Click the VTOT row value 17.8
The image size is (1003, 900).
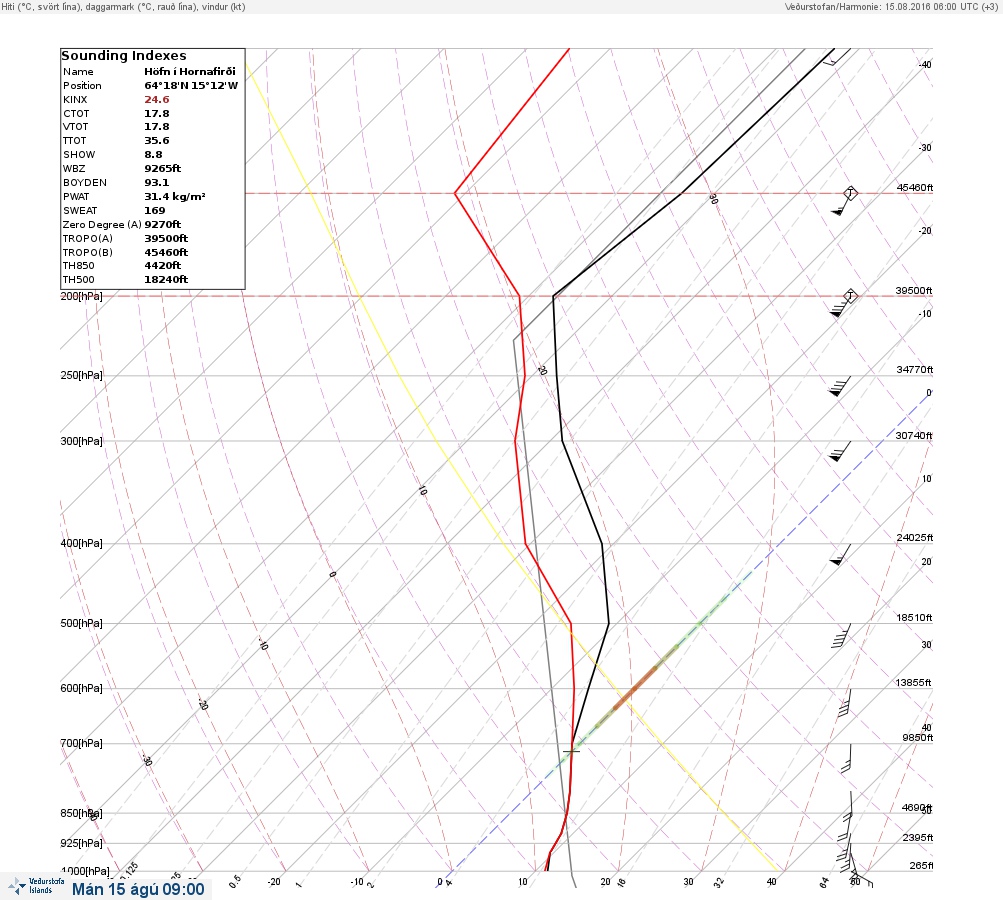pyautogui.click(x=157, y=127)
